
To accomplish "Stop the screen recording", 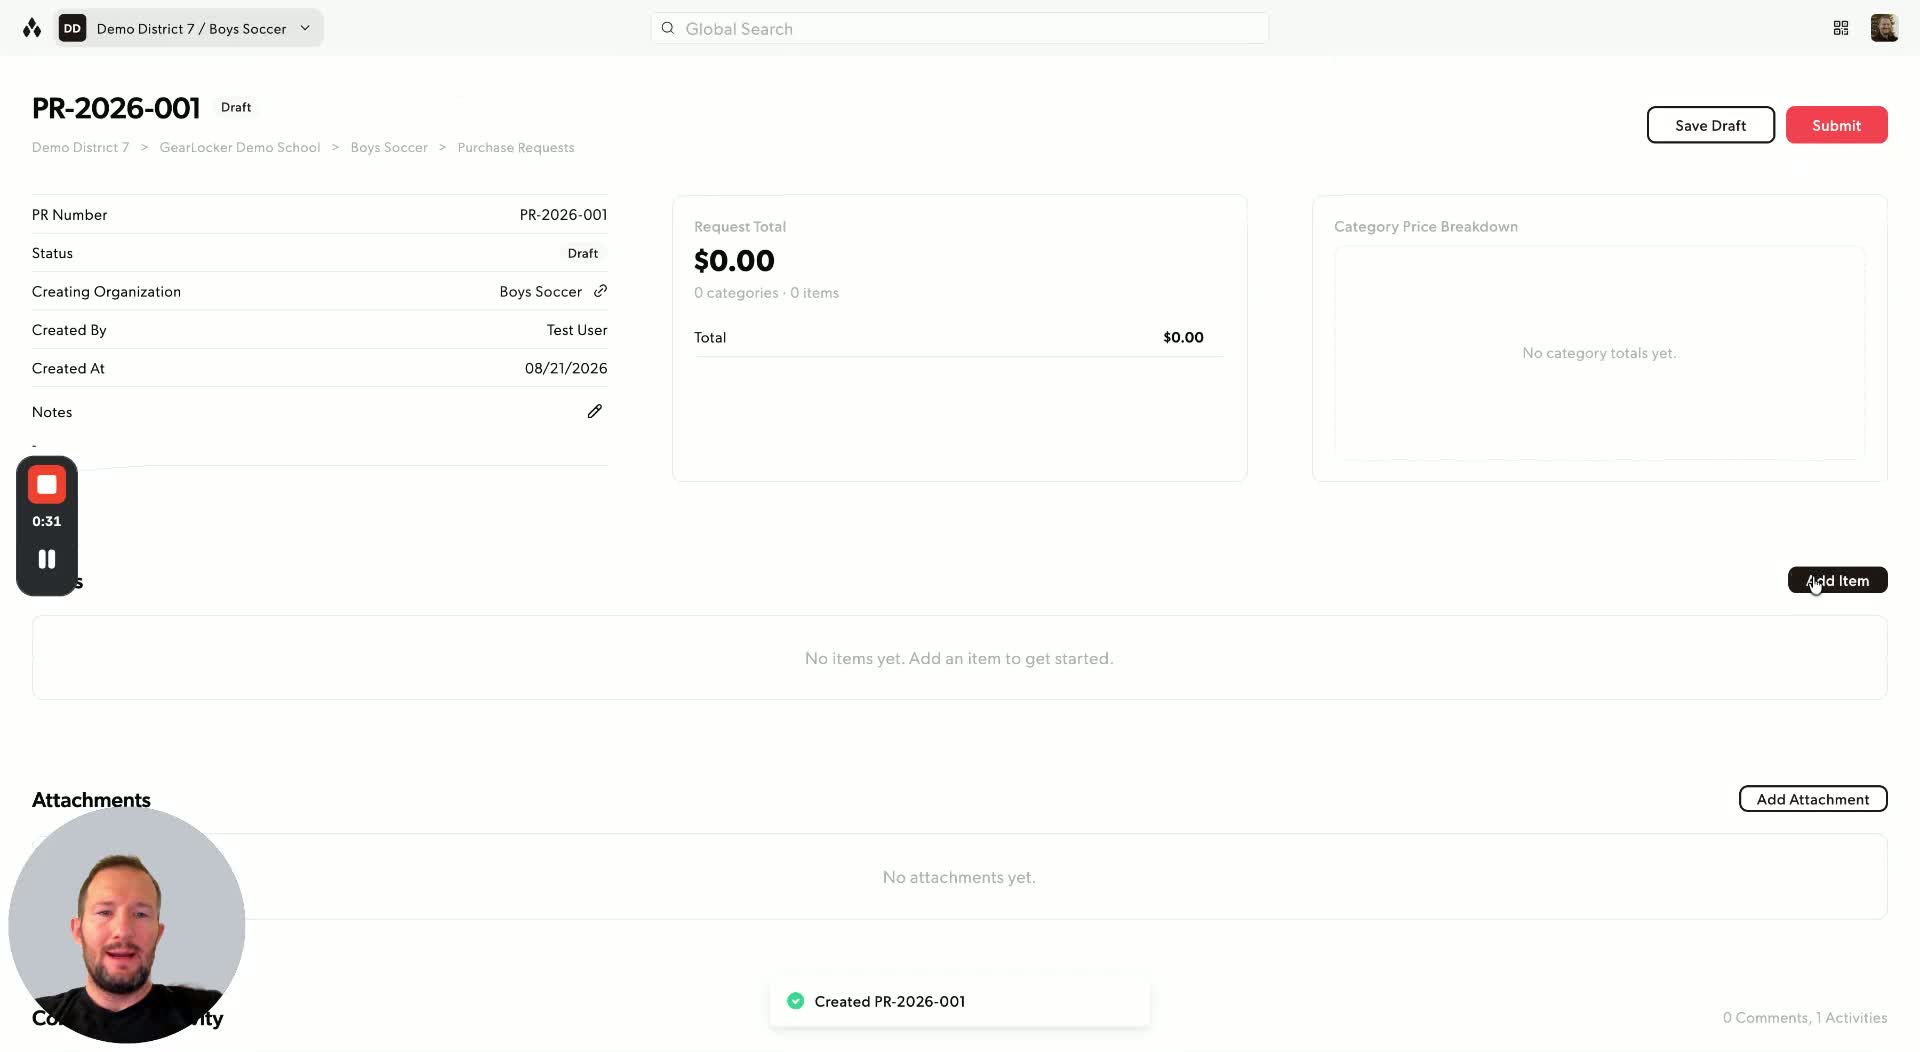I will point(47,485).
